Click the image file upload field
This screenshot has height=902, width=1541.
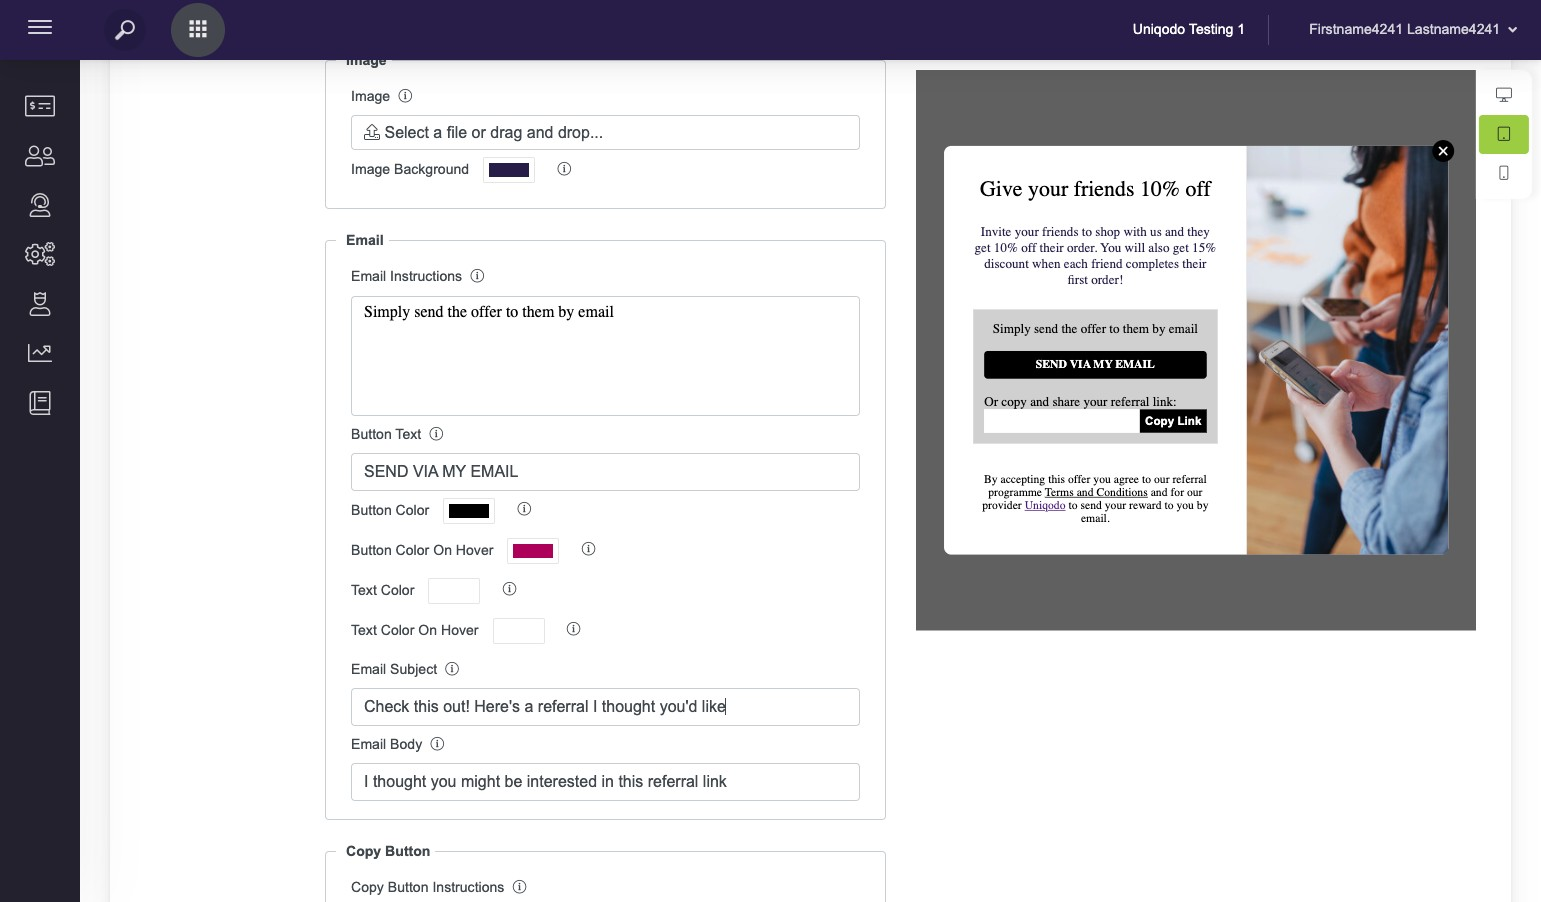[x=605, y=133]
